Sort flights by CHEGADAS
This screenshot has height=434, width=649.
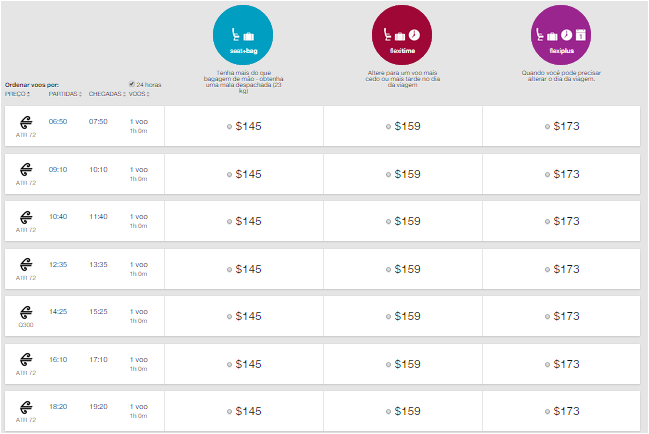(105, 93)
